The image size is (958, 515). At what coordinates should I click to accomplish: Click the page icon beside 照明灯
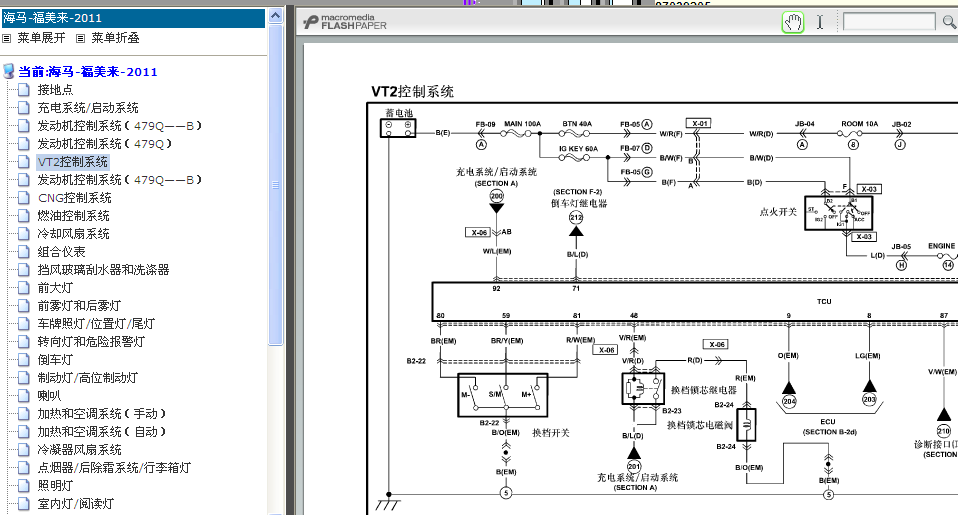click(24, 486)
